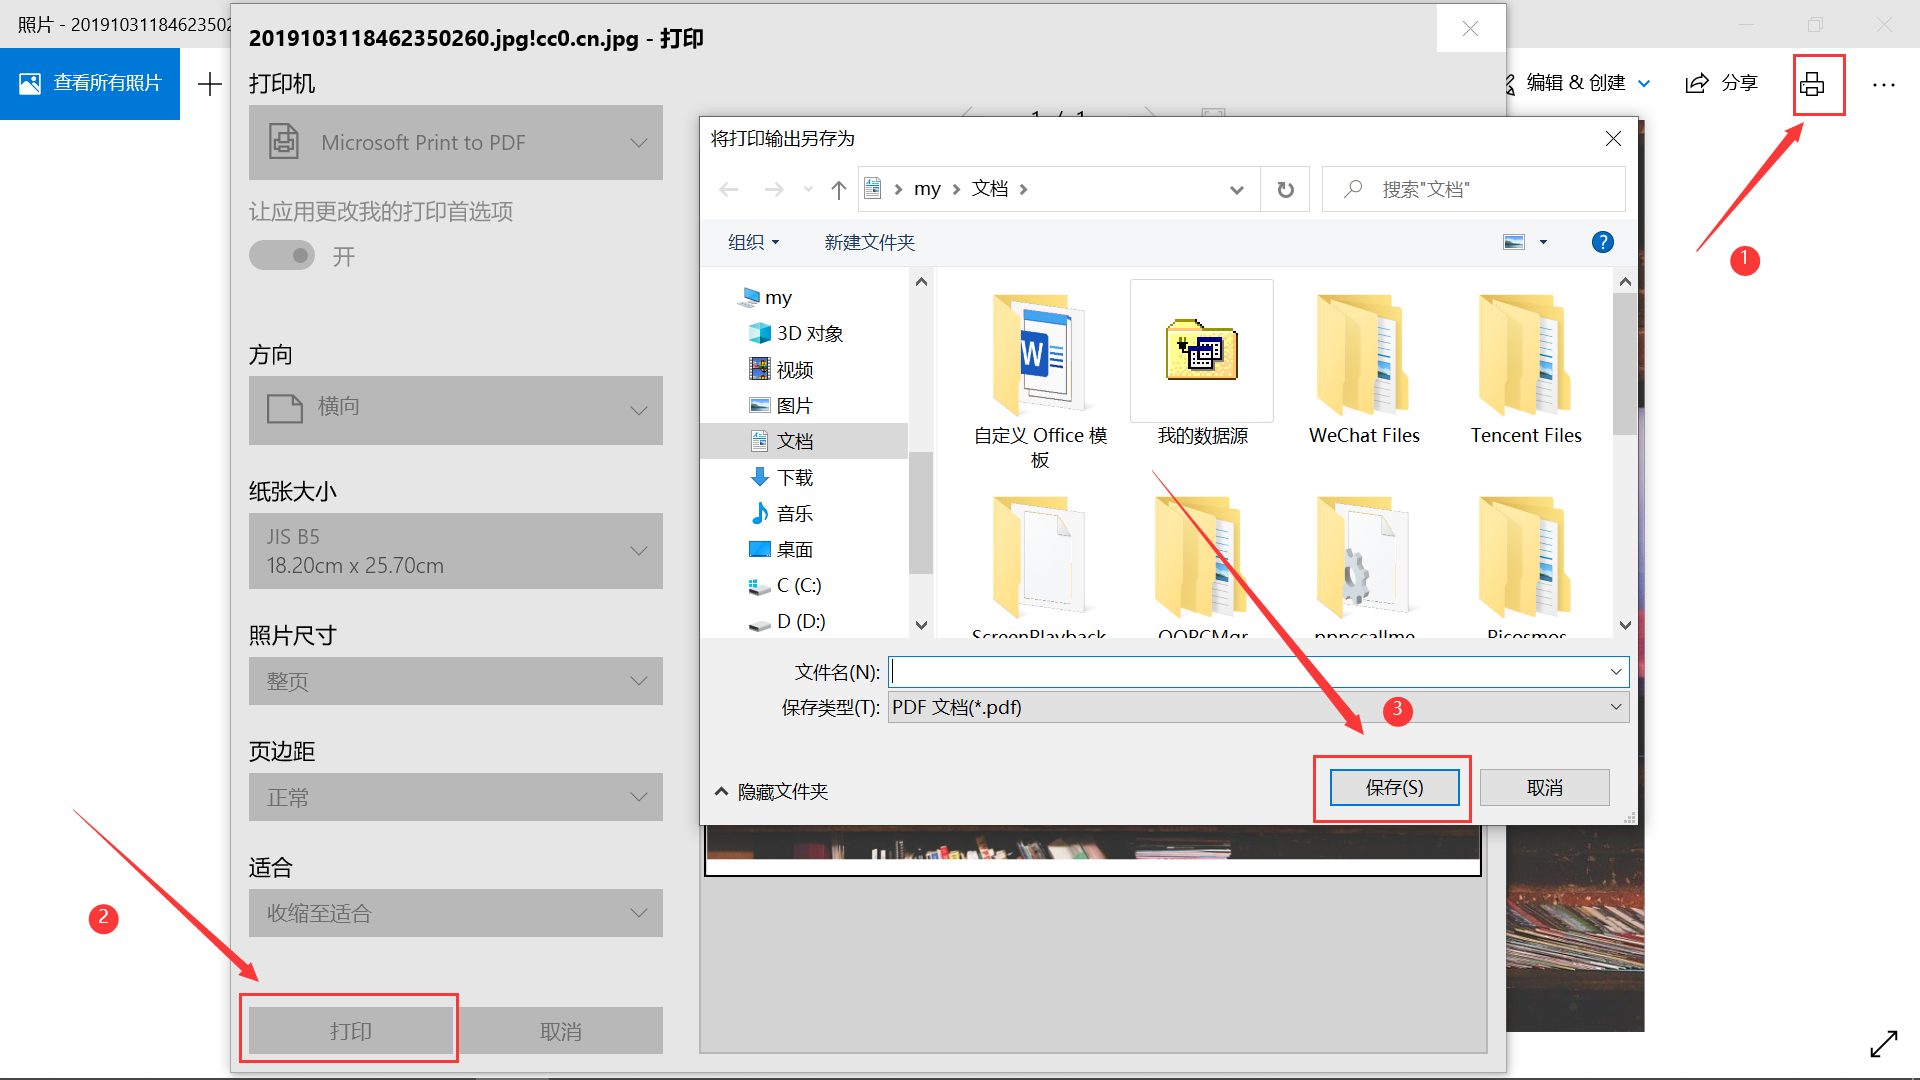Open 保存类型 PDF dropdown
The image size is (1920, 1080).
pyautogui.click(x=1258, y=707)
